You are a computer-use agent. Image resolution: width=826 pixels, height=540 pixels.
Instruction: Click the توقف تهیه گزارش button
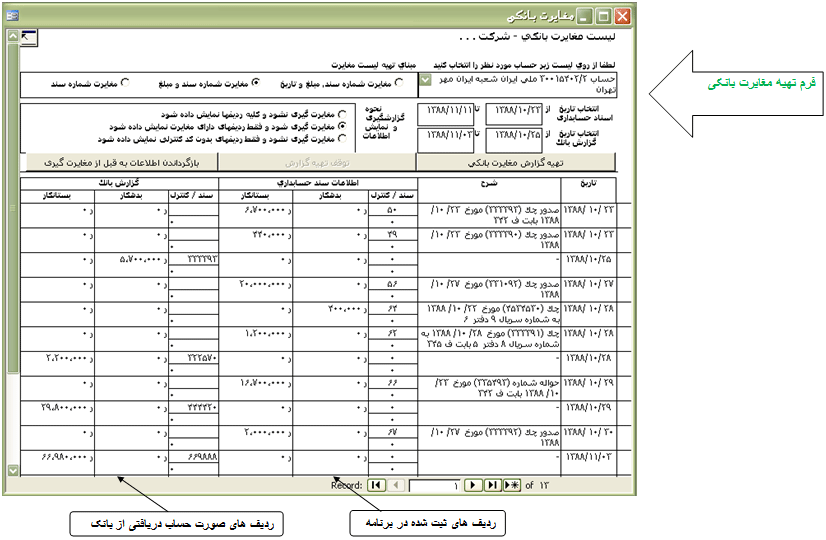tap(317, 163)
